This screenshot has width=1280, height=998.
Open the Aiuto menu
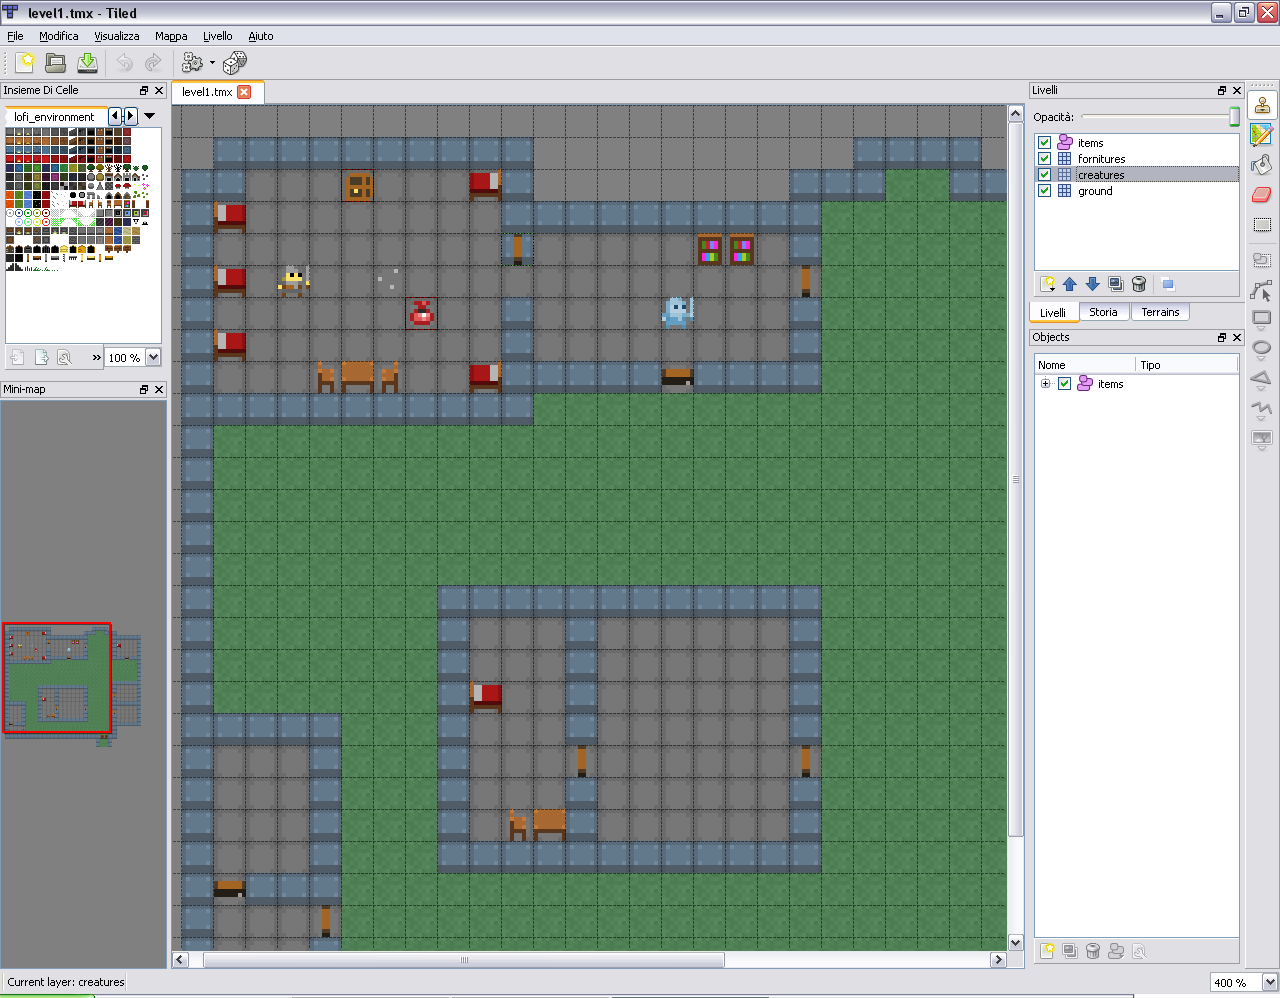(261, 36)
